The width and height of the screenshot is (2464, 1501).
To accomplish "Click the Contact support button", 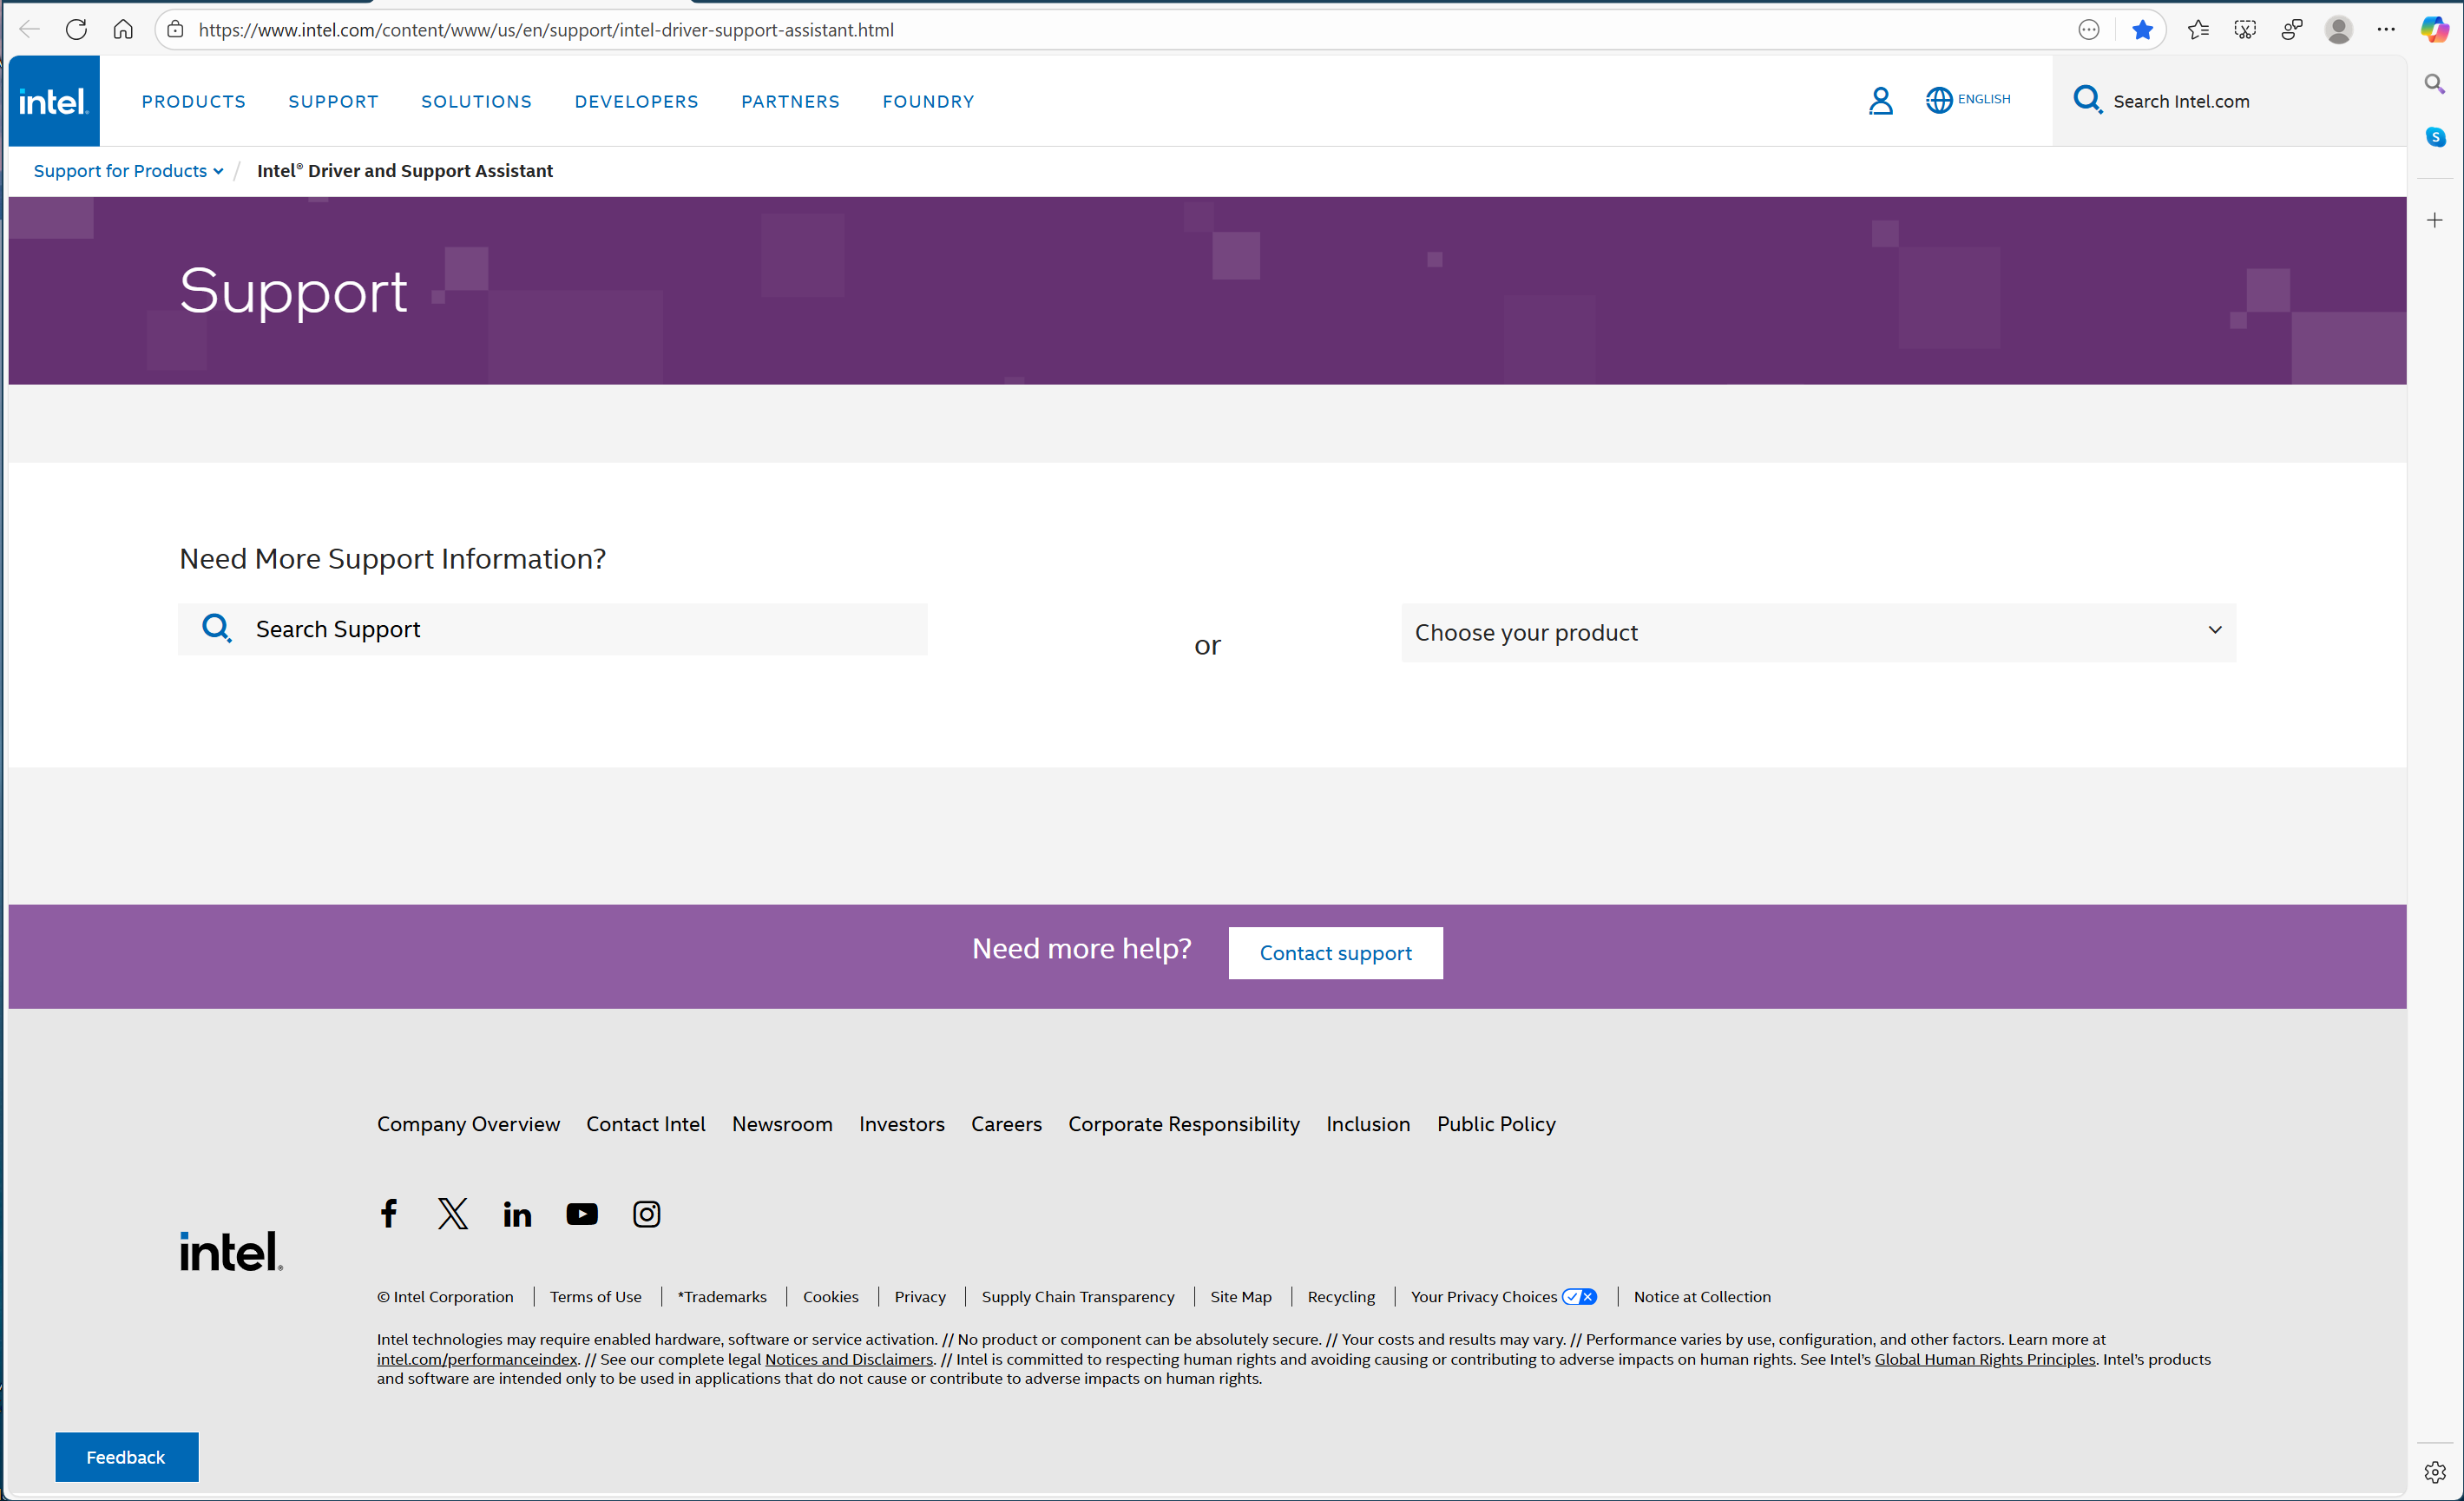I will tap(1335, 952).
